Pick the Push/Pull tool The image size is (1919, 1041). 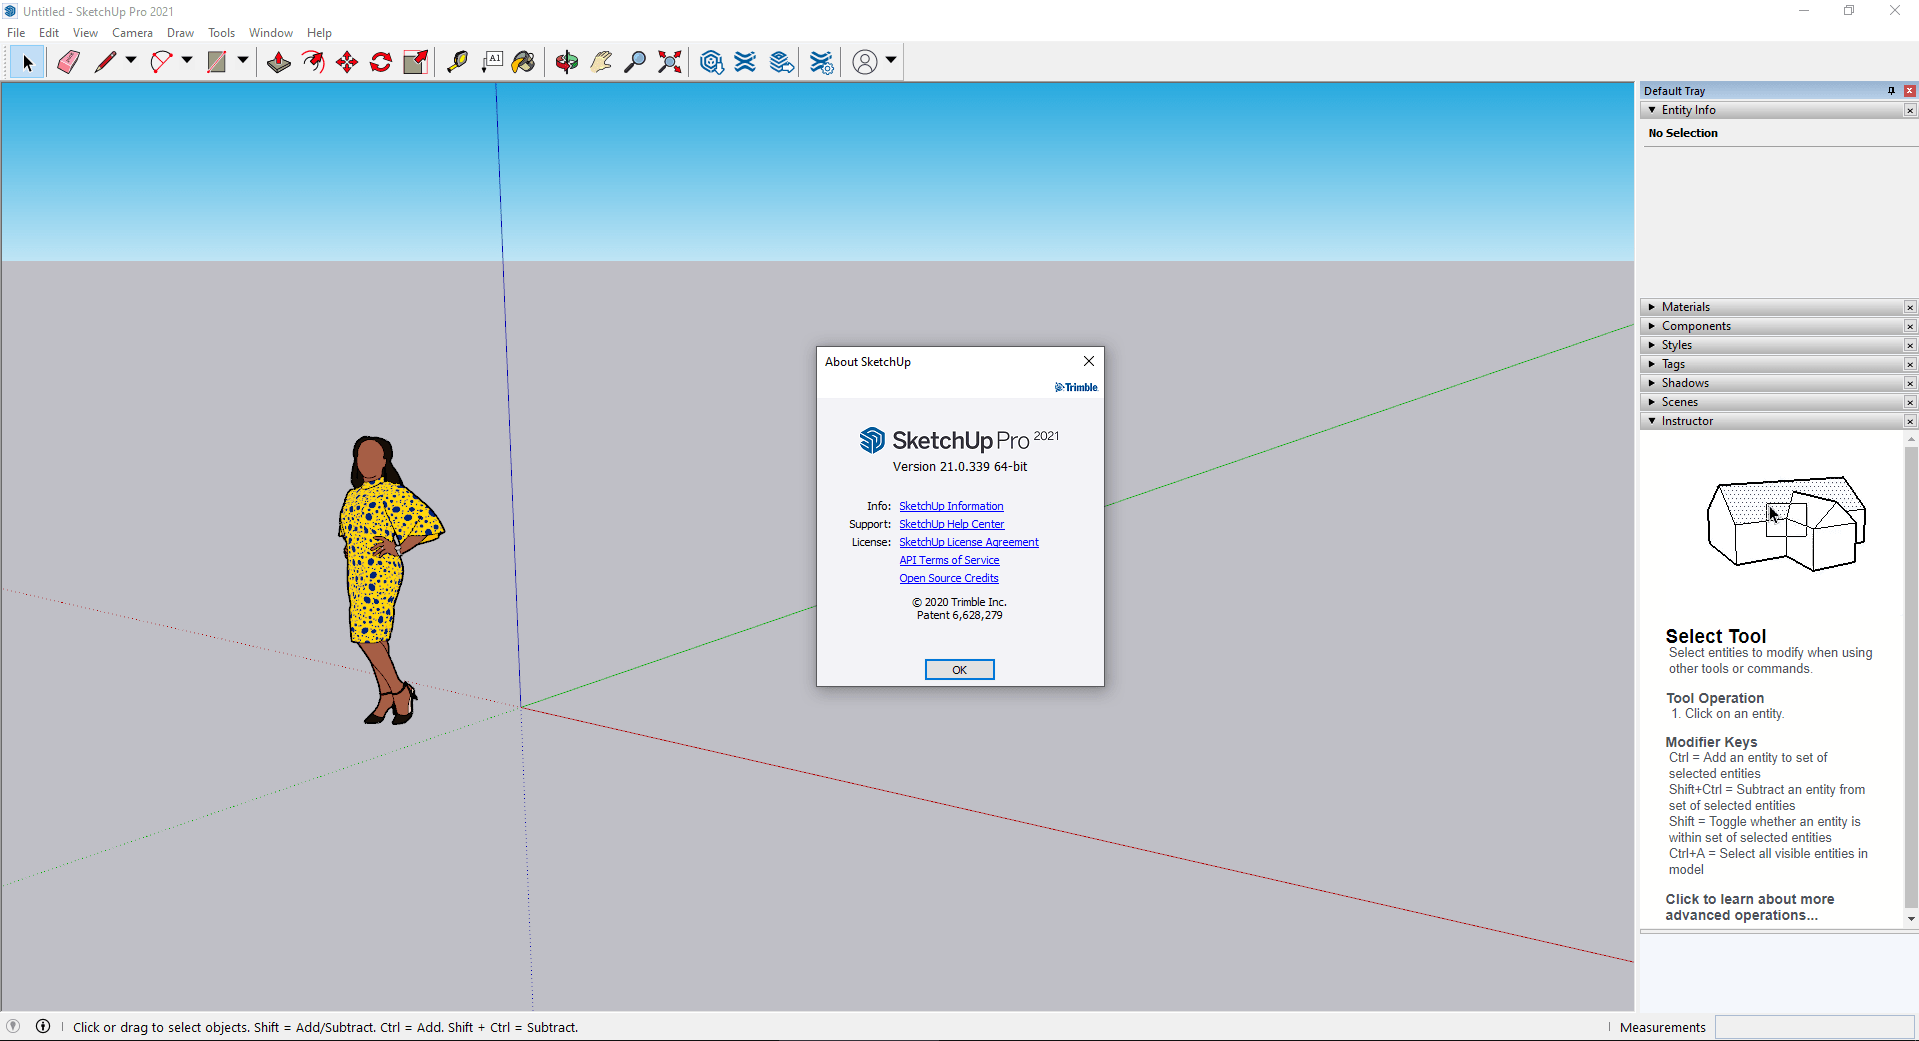coord(279,62)
